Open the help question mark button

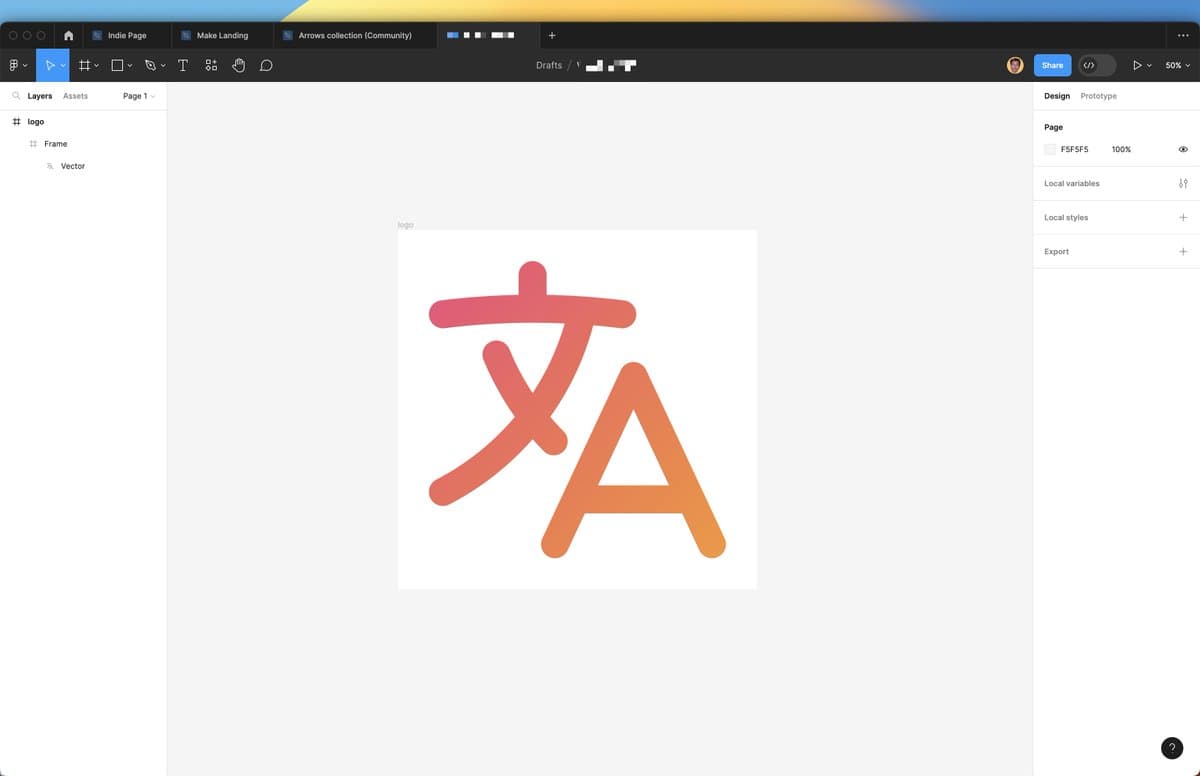[x=1172, y=748]
